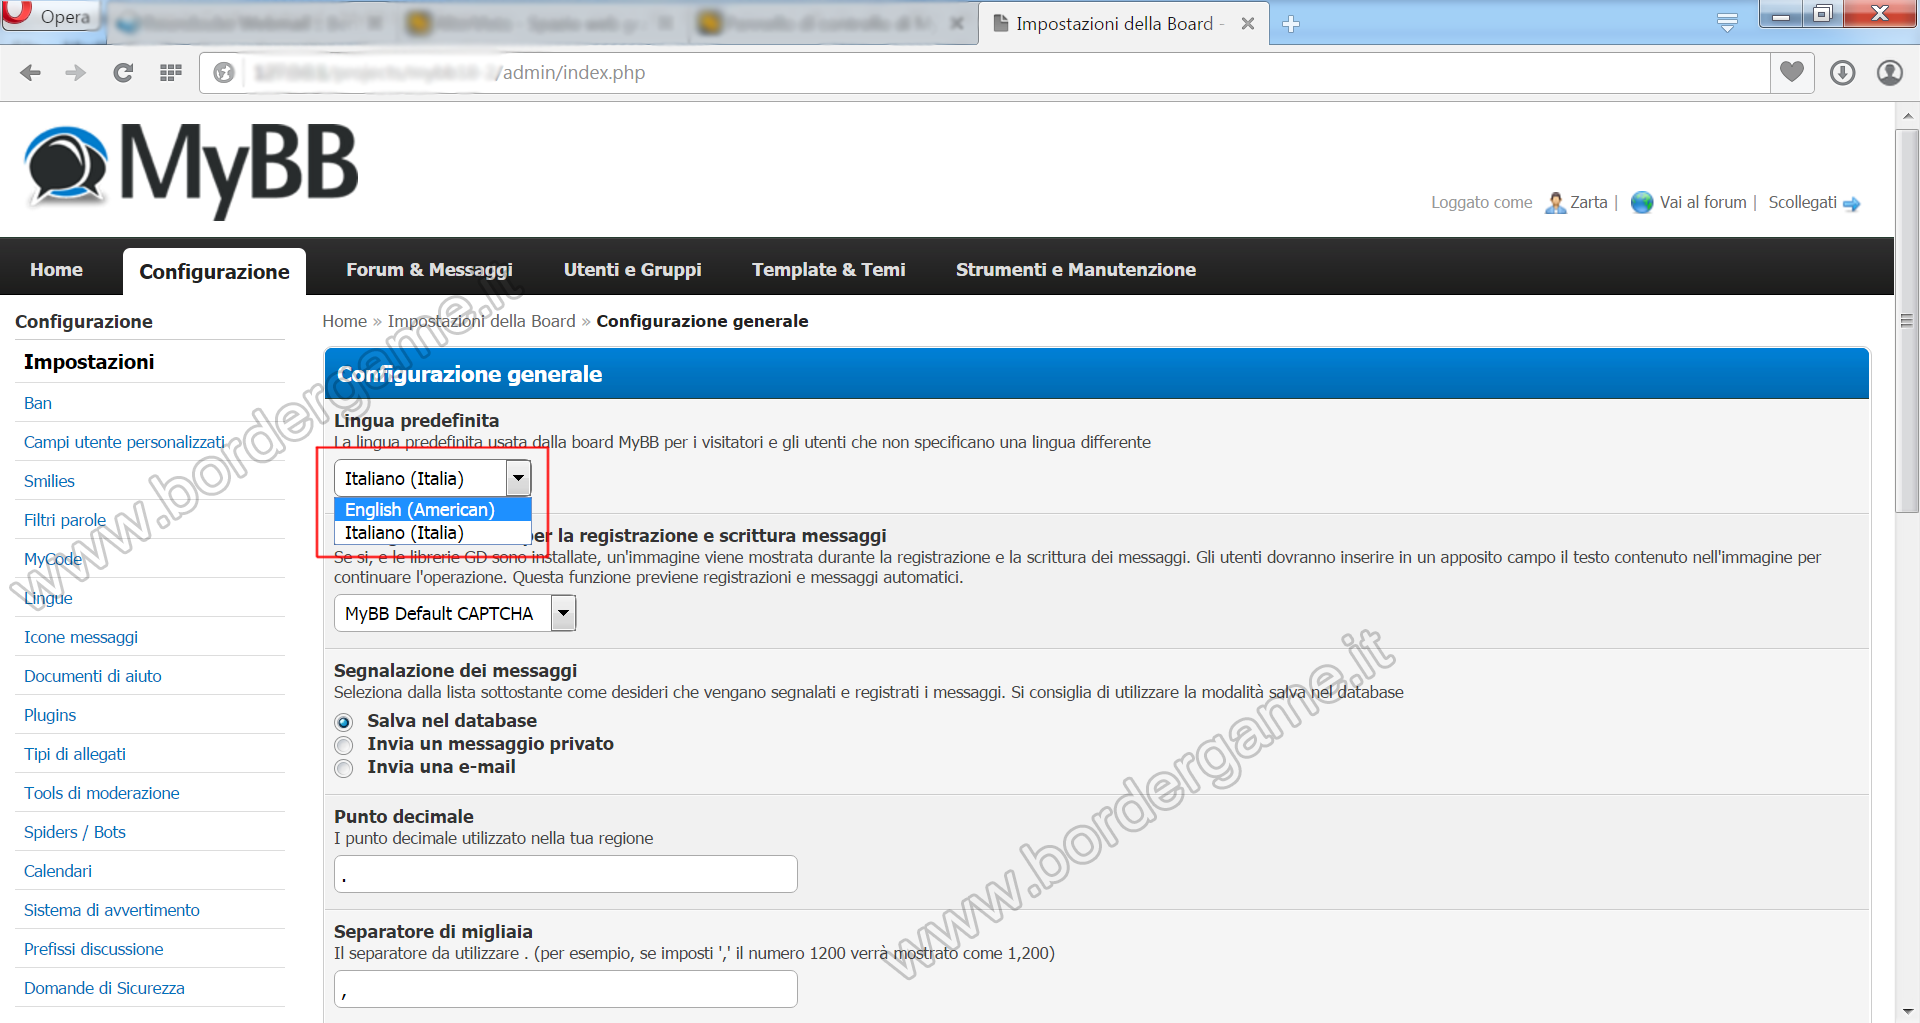Open Ban in the sidebar
Screen dimensions: 1920x1023
[38, 403]
